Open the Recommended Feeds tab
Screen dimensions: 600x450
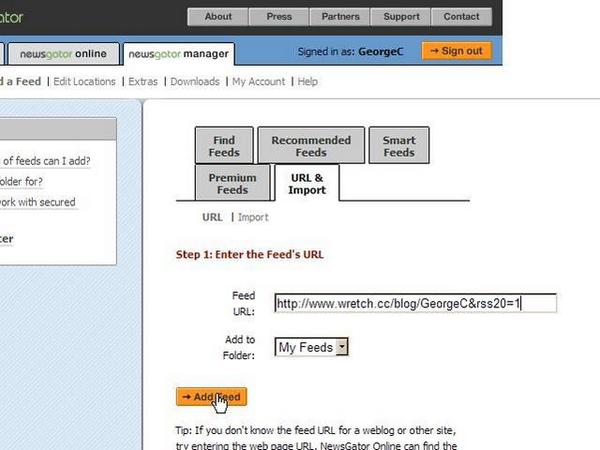pyautogui.click(x=311, y=146)
